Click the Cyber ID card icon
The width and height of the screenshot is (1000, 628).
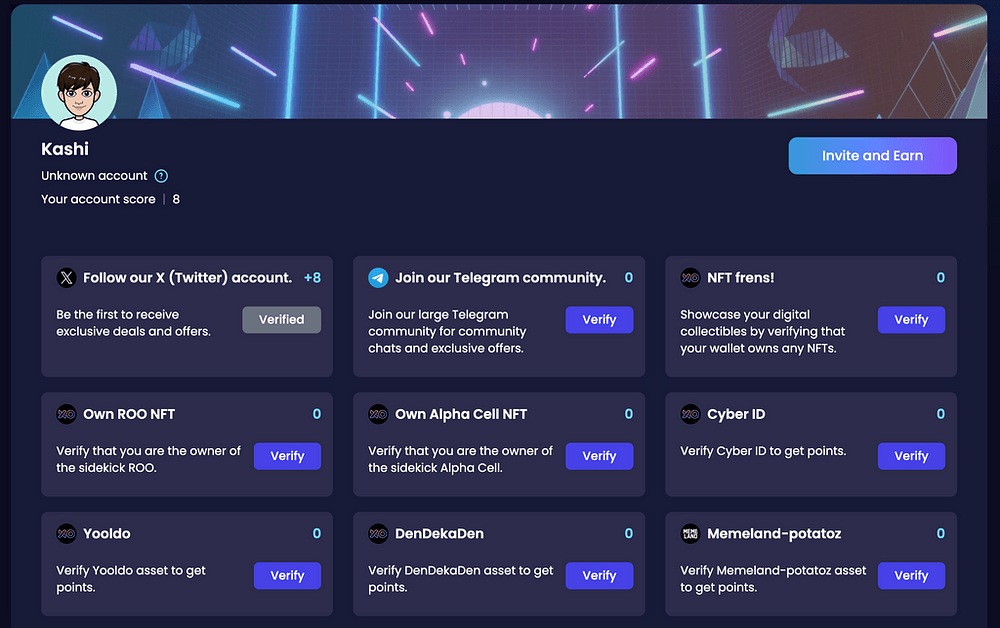[690, 414]
